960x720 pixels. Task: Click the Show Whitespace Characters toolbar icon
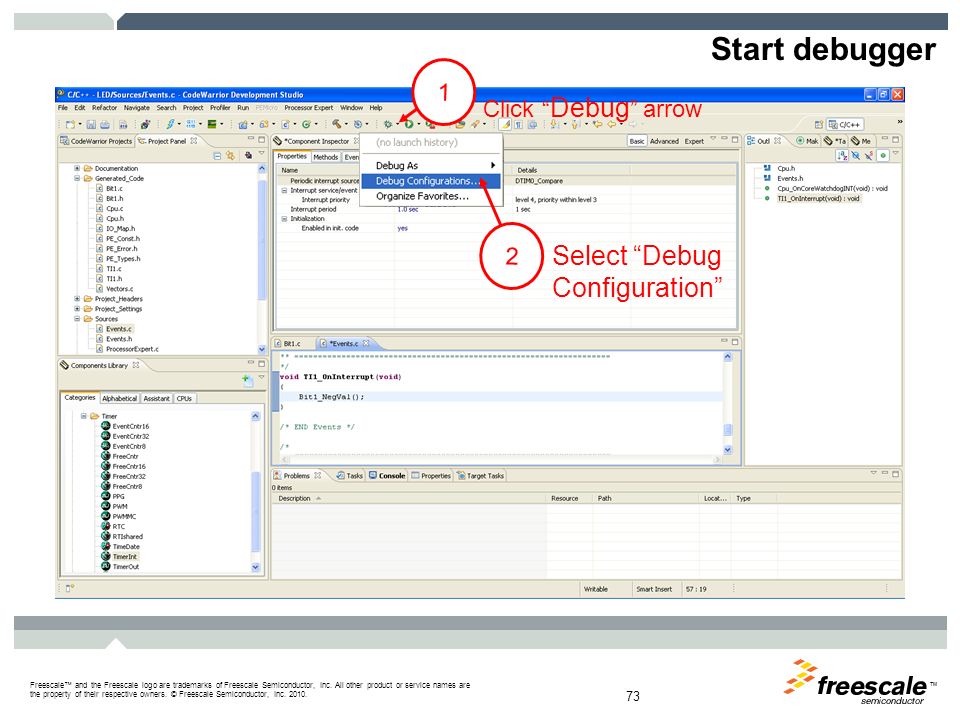(x=519, y=124)
